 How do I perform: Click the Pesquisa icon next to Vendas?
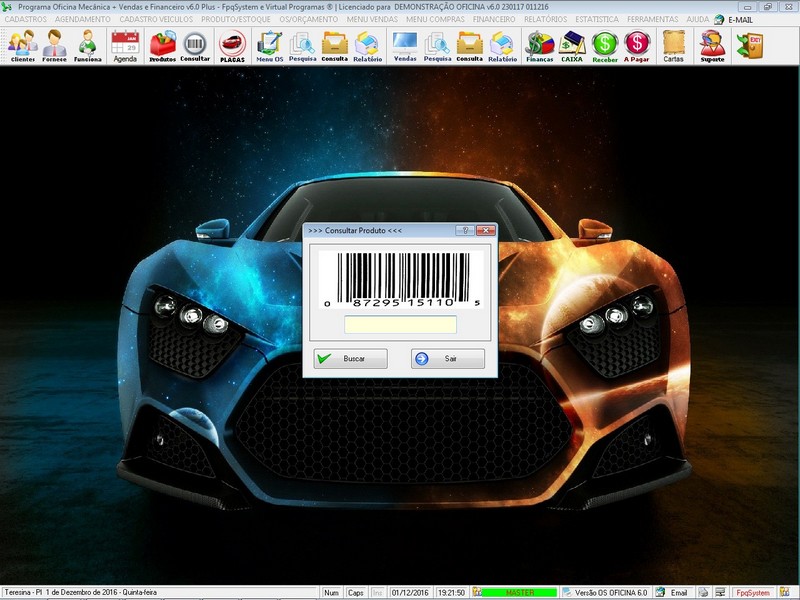437,46
